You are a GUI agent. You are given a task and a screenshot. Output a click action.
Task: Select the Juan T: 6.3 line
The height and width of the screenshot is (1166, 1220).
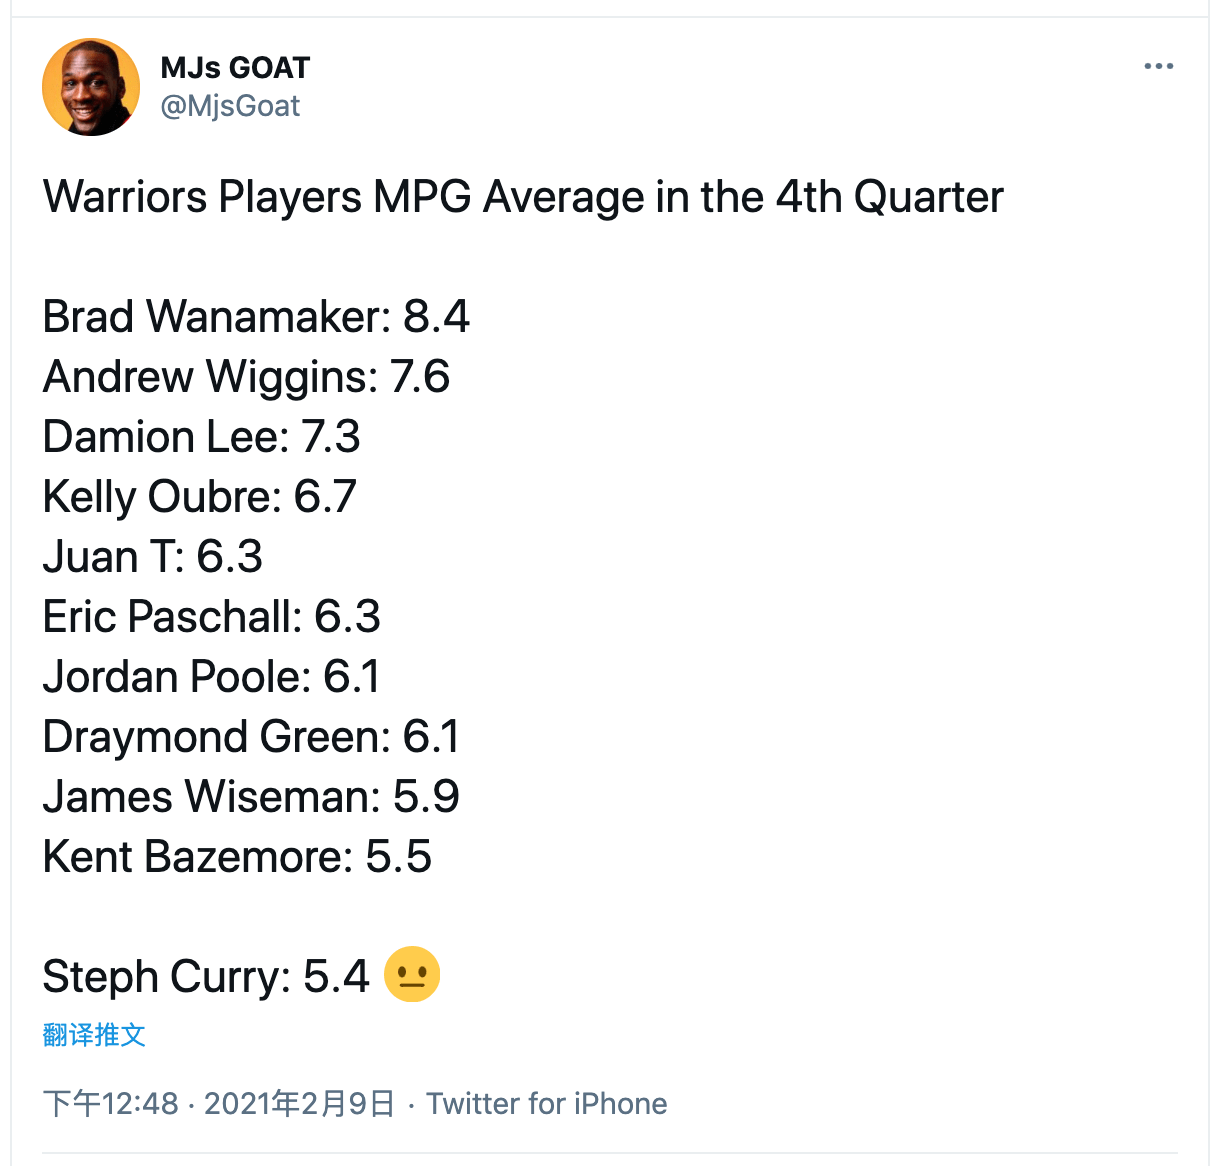(152, 557)
